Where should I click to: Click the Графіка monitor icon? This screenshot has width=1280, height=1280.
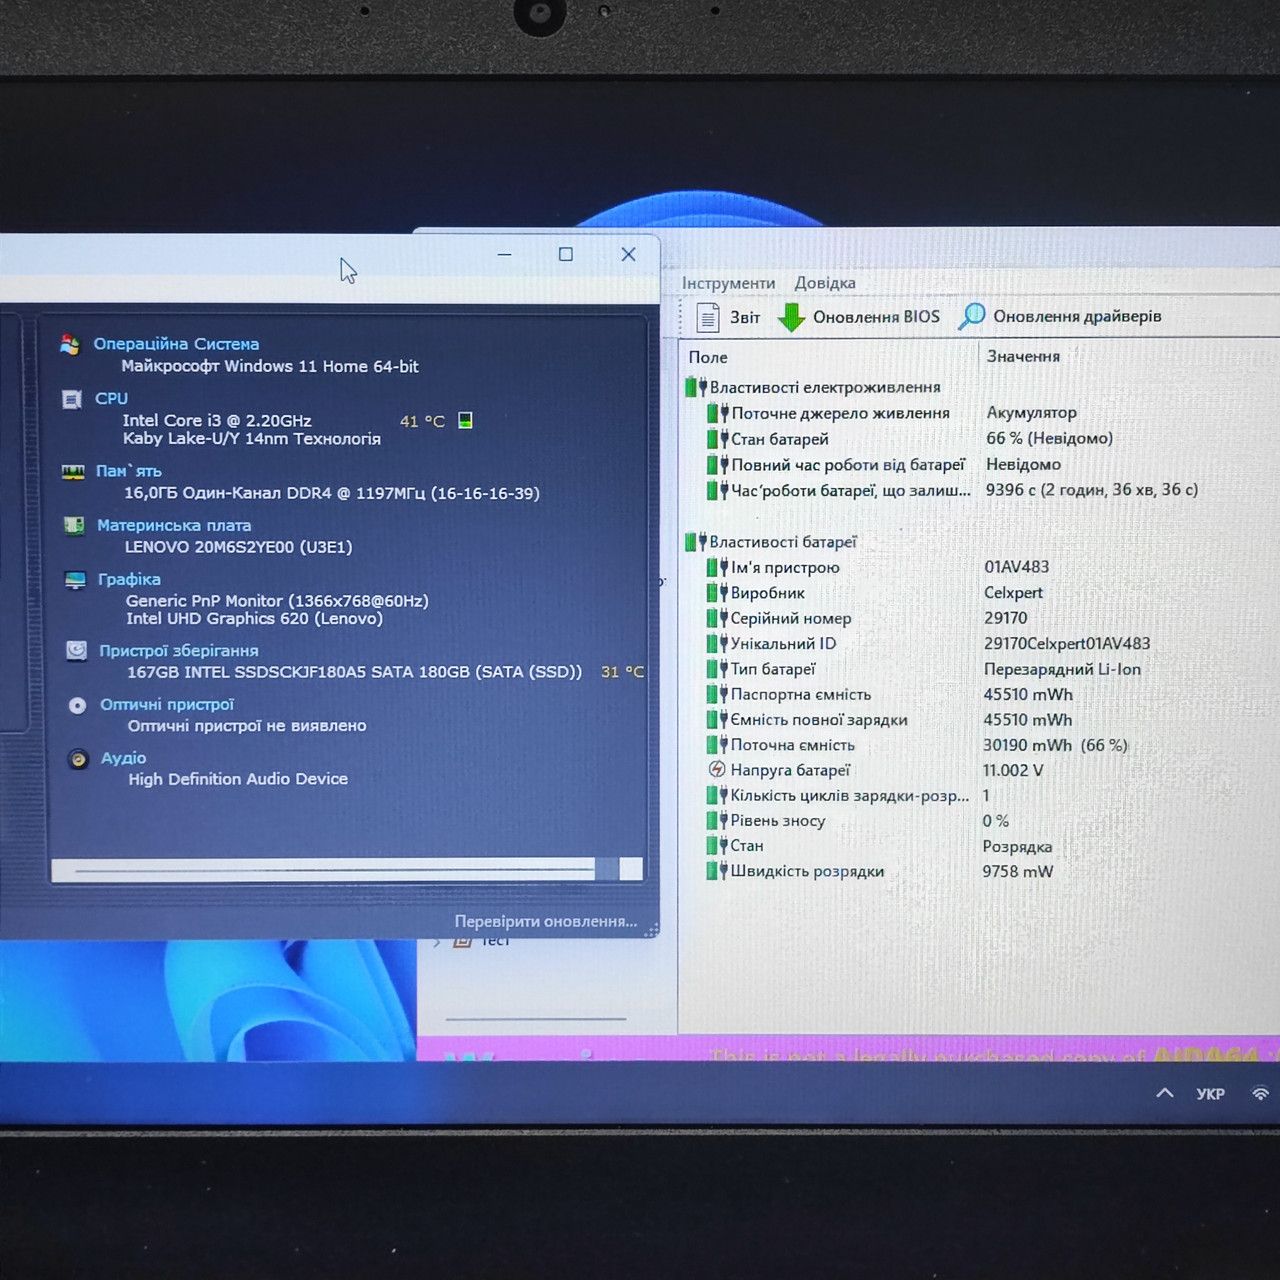[x=75, y=580]
